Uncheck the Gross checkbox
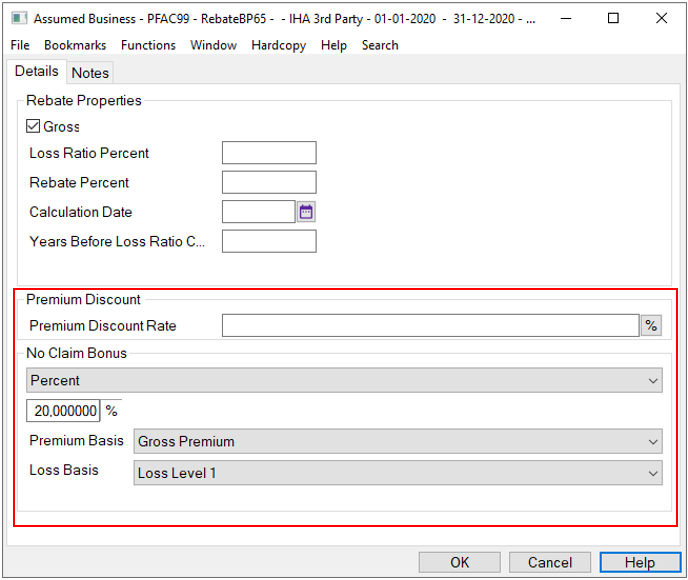 coord(33,127)
